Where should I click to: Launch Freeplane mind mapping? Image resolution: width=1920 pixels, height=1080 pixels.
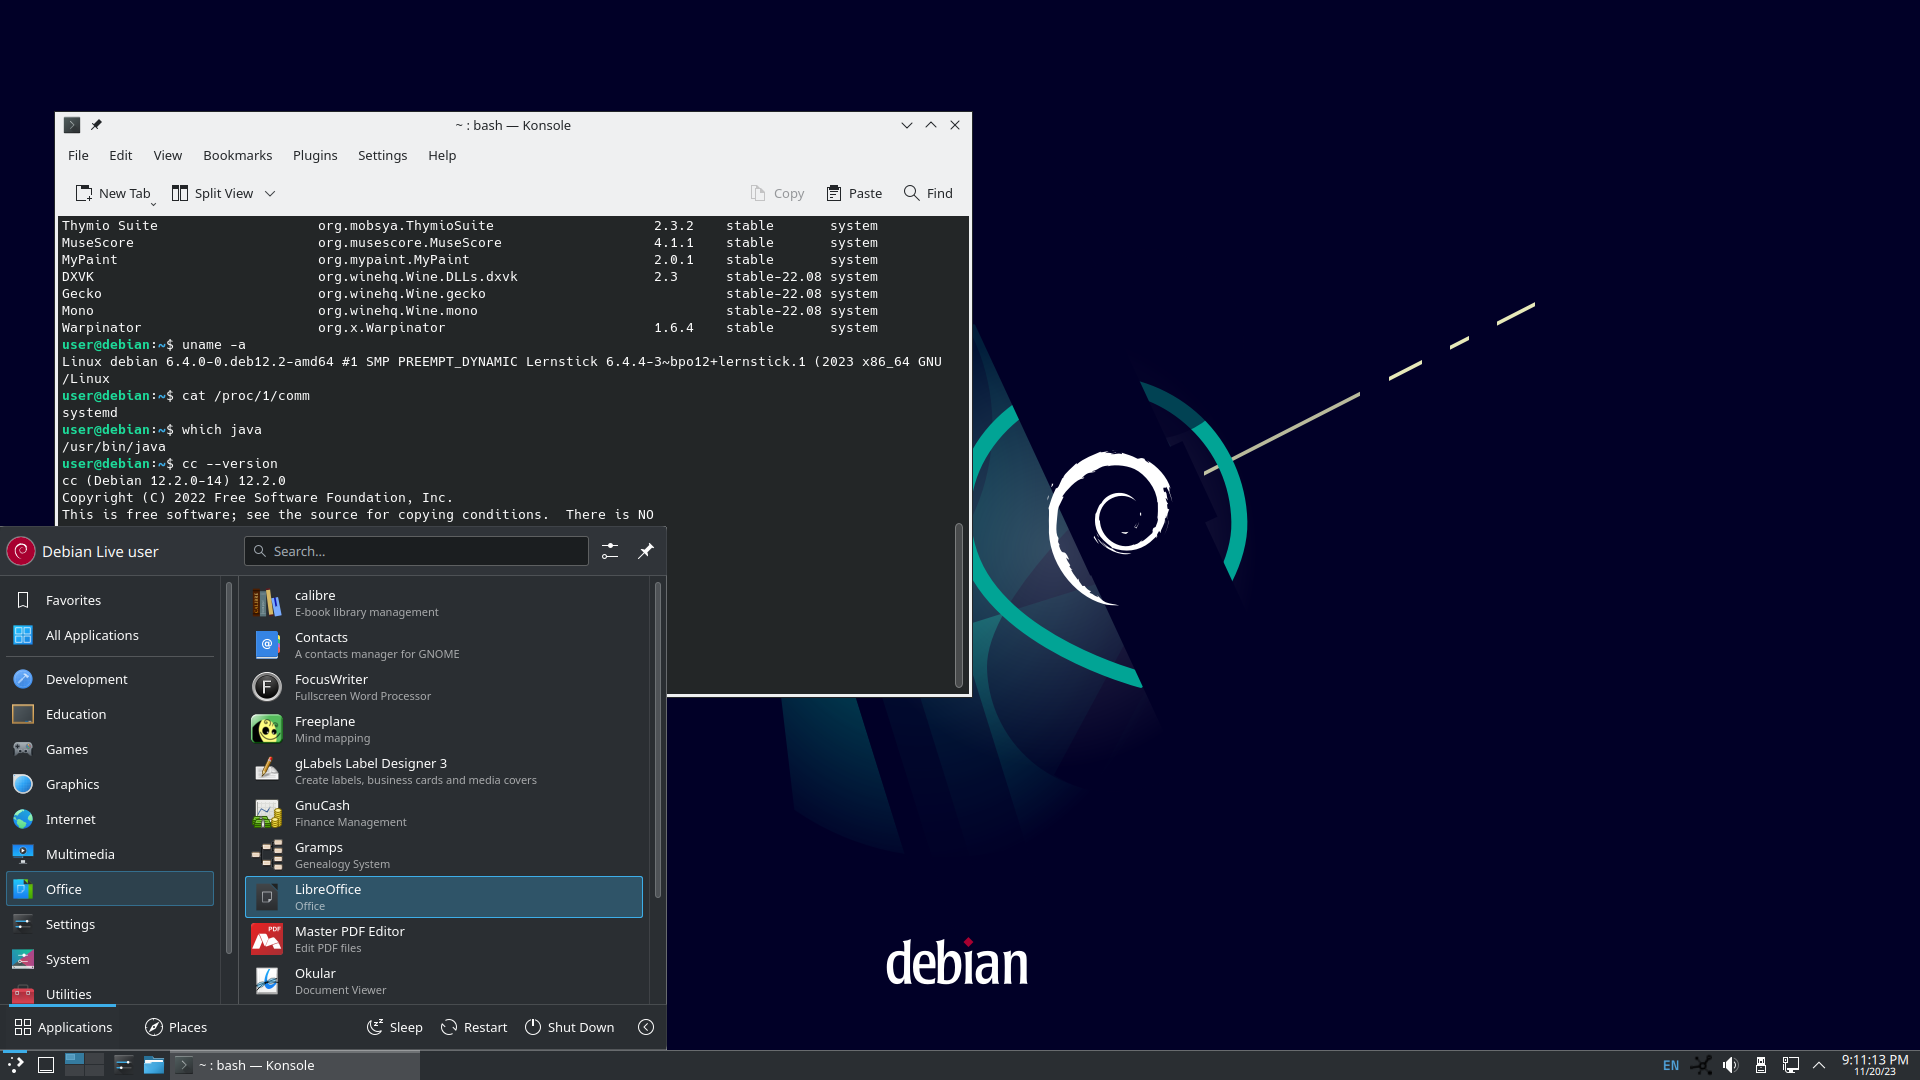[x=444, y=729]
